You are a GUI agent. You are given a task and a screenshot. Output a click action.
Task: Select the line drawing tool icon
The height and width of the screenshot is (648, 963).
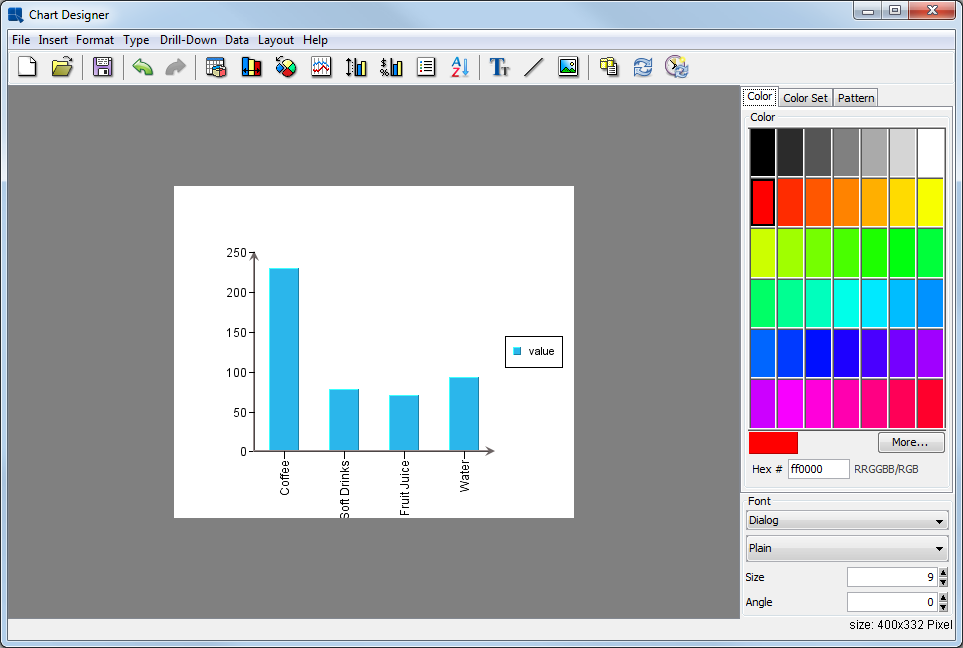[x=534, y=66]
